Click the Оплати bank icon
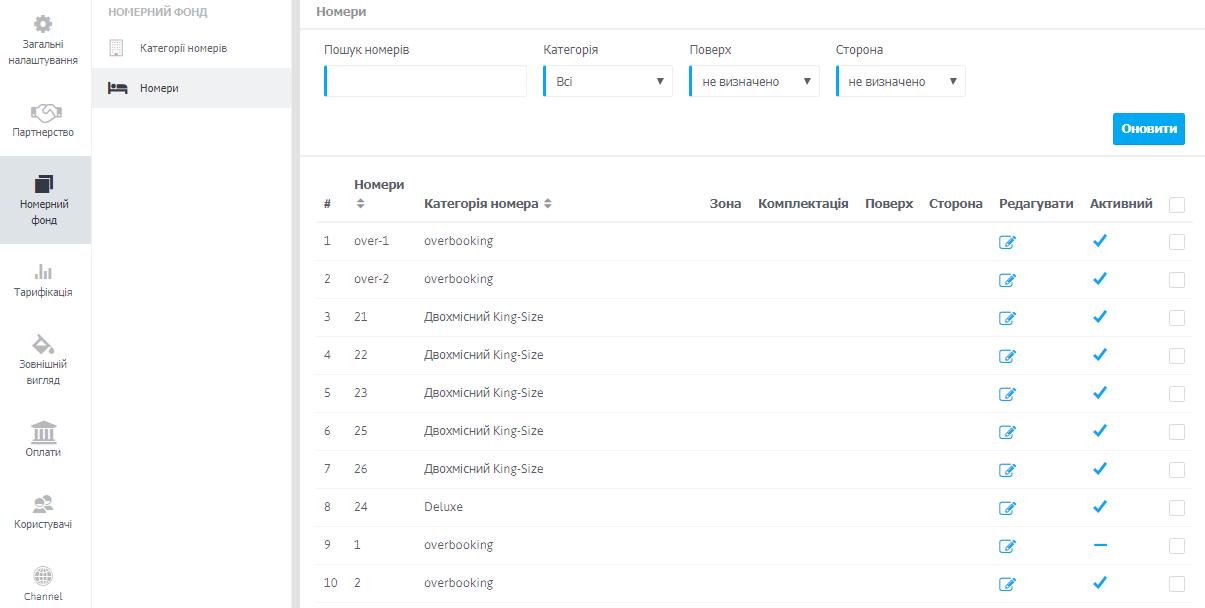This screenshot has height=608, width=1205. 45,432
